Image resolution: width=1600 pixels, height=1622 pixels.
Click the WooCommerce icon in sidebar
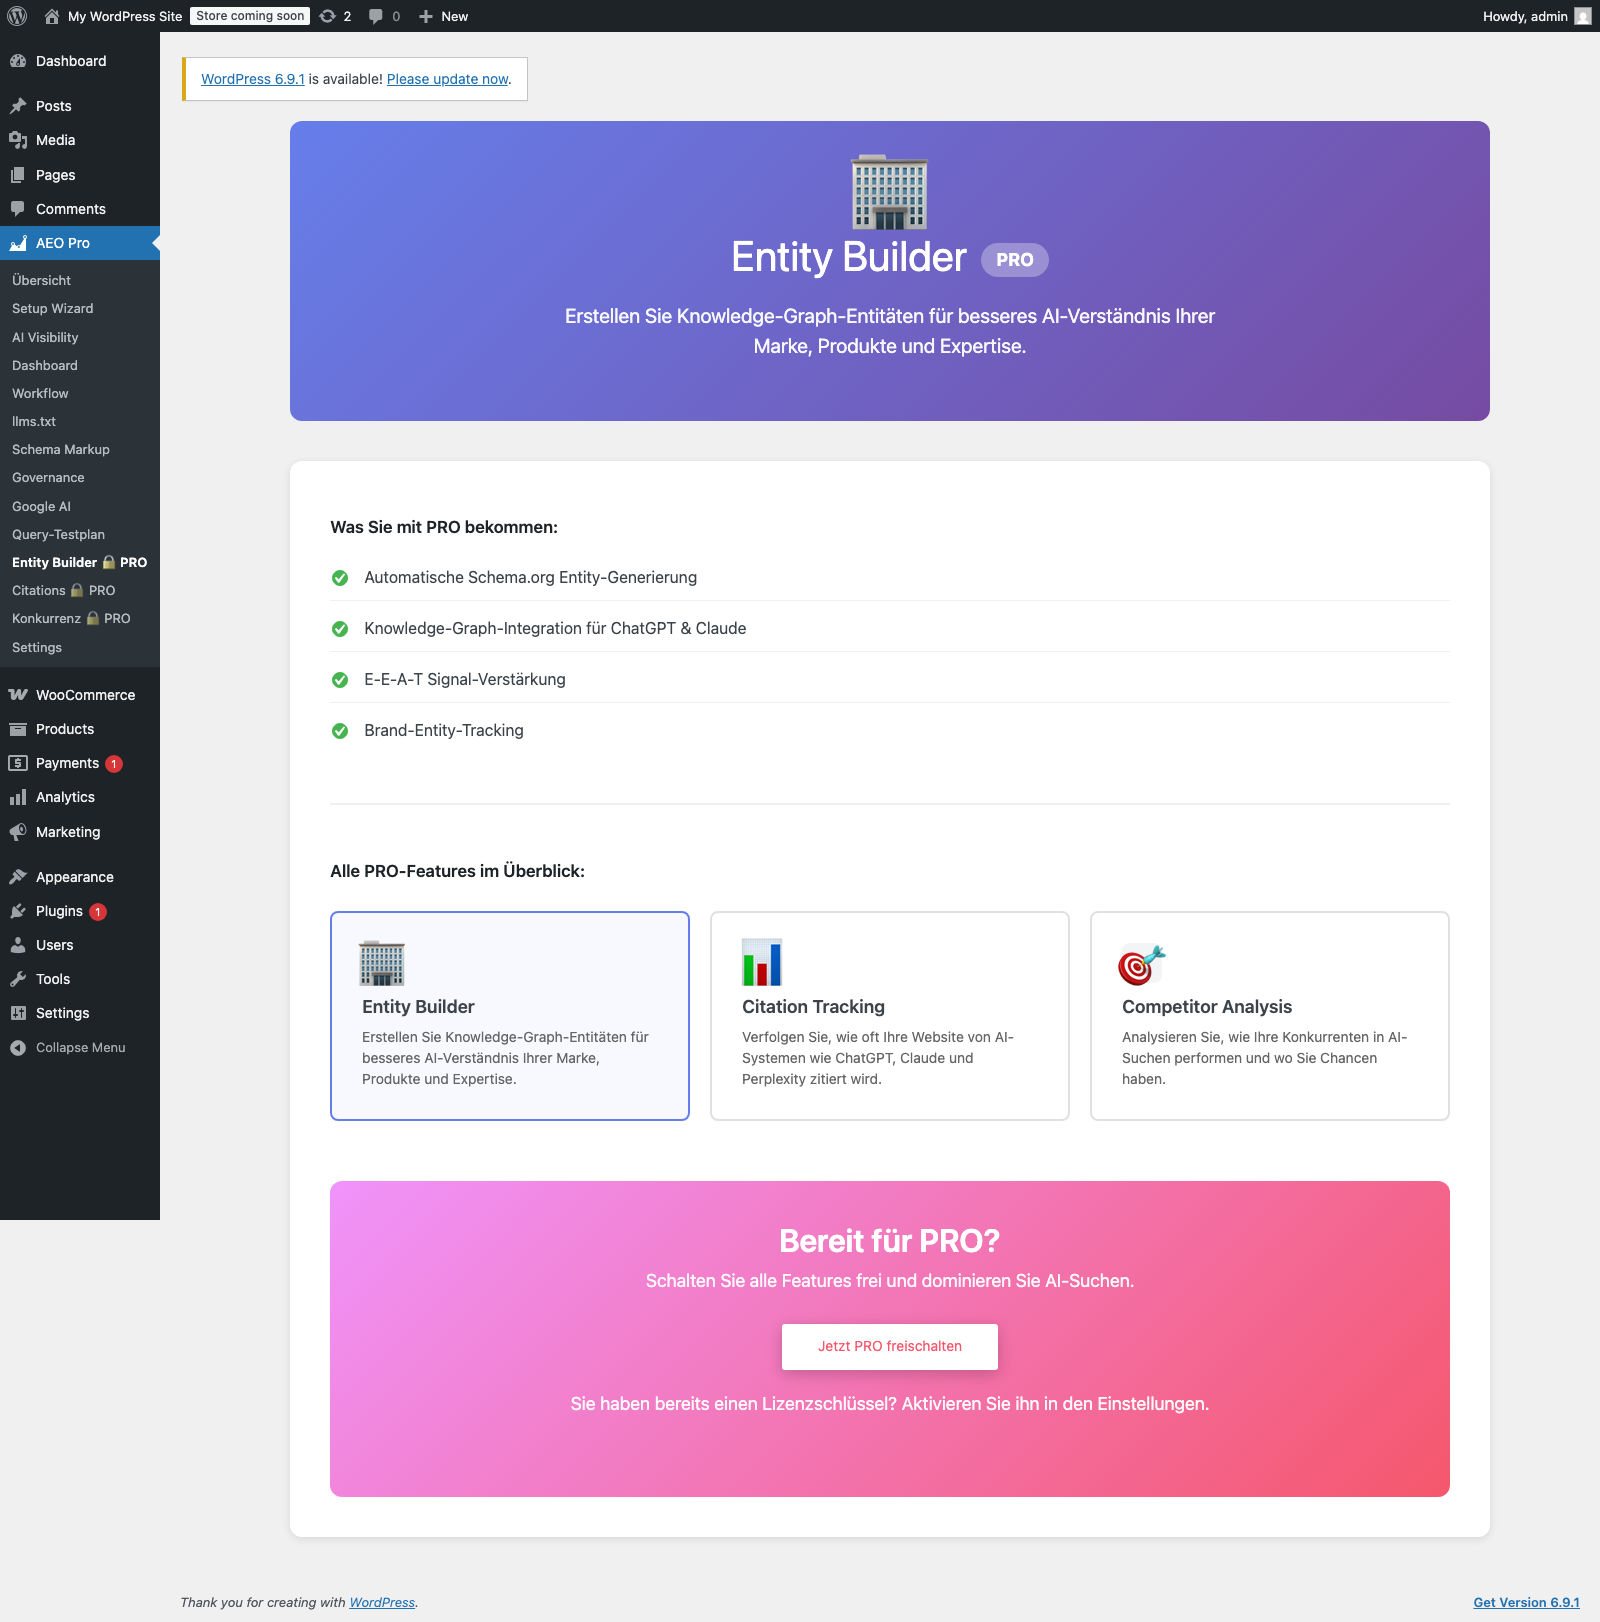(x=18, y=695)
